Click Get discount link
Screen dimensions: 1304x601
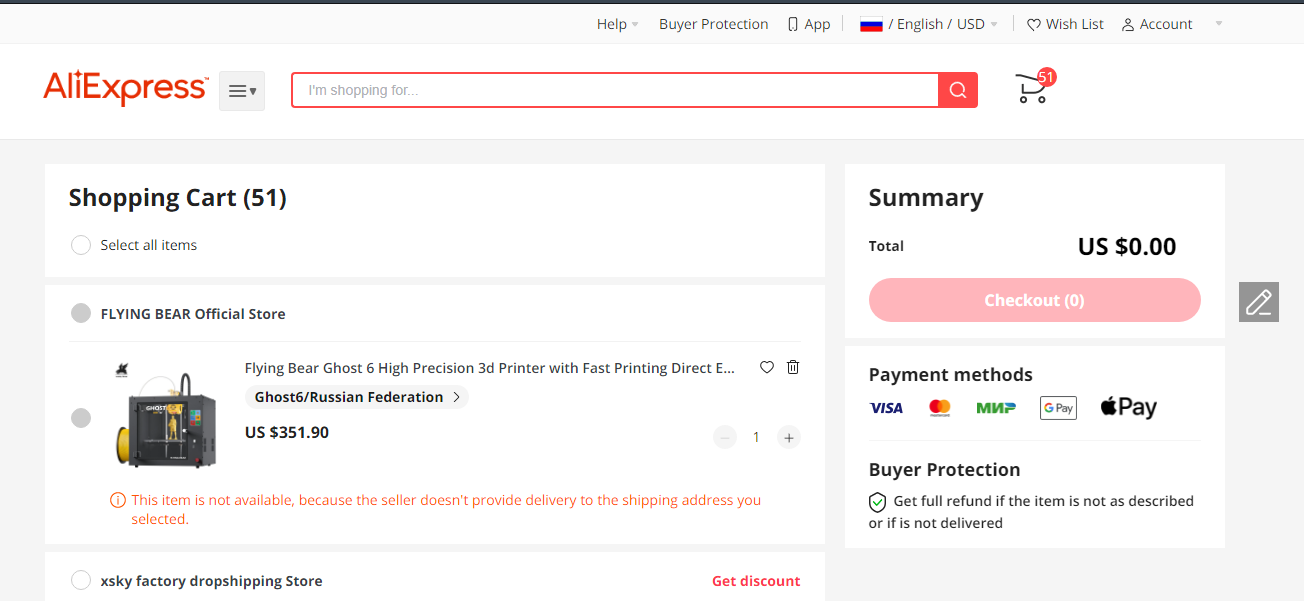coord(756,581)
